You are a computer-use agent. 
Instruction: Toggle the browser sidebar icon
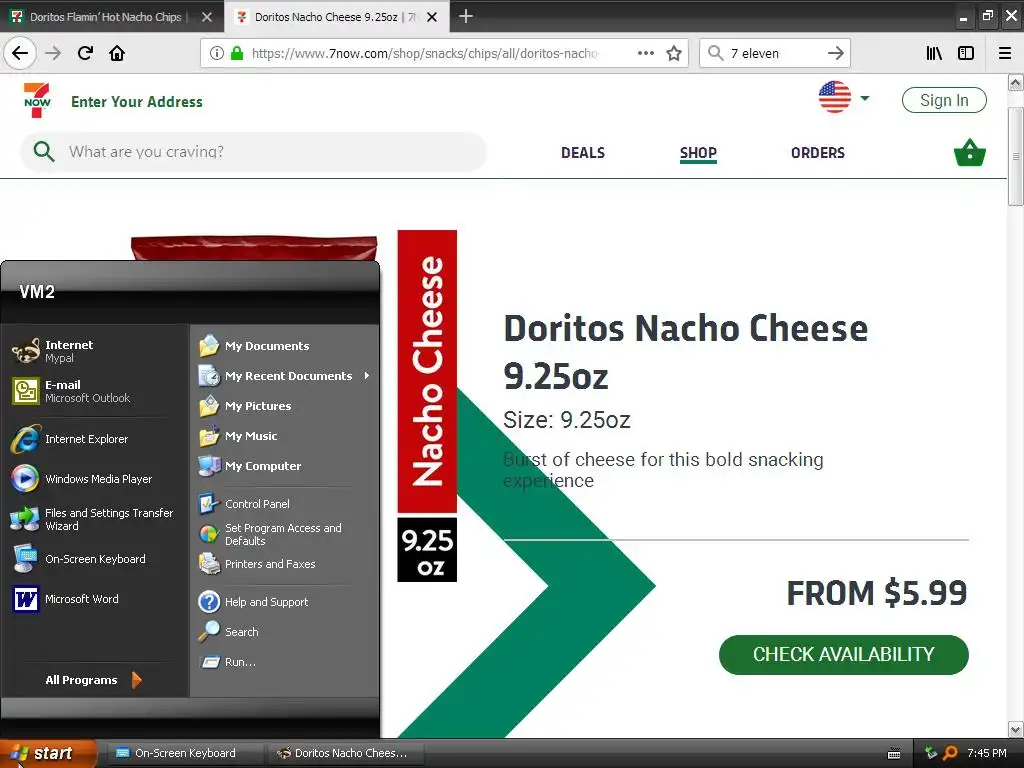tap(966, 53)
